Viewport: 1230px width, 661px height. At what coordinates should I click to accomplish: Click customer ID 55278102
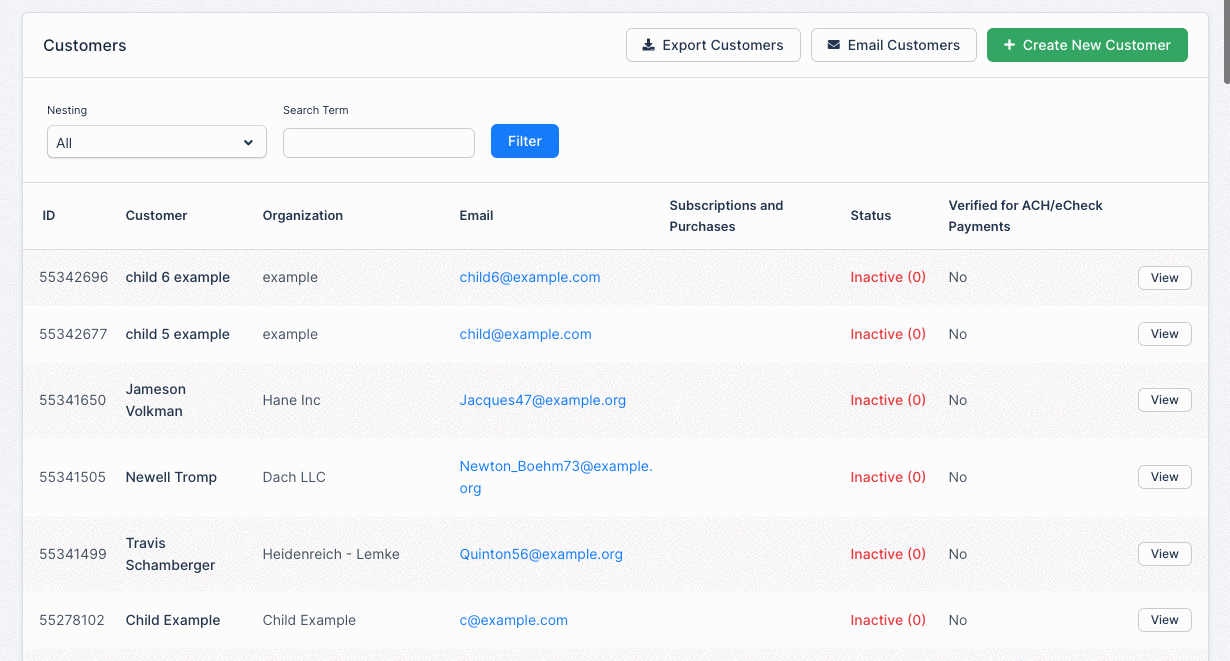(x=72, y=620)
